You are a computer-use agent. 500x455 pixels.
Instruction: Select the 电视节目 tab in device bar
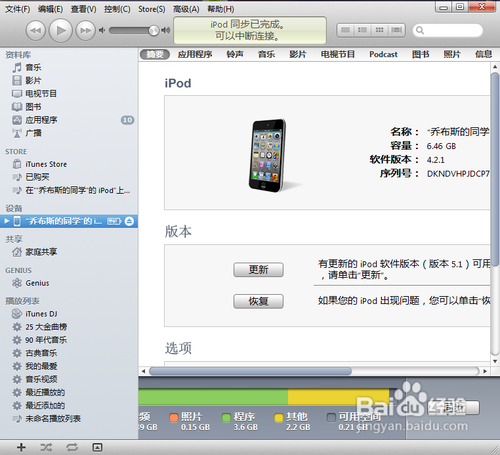point(338,54)
